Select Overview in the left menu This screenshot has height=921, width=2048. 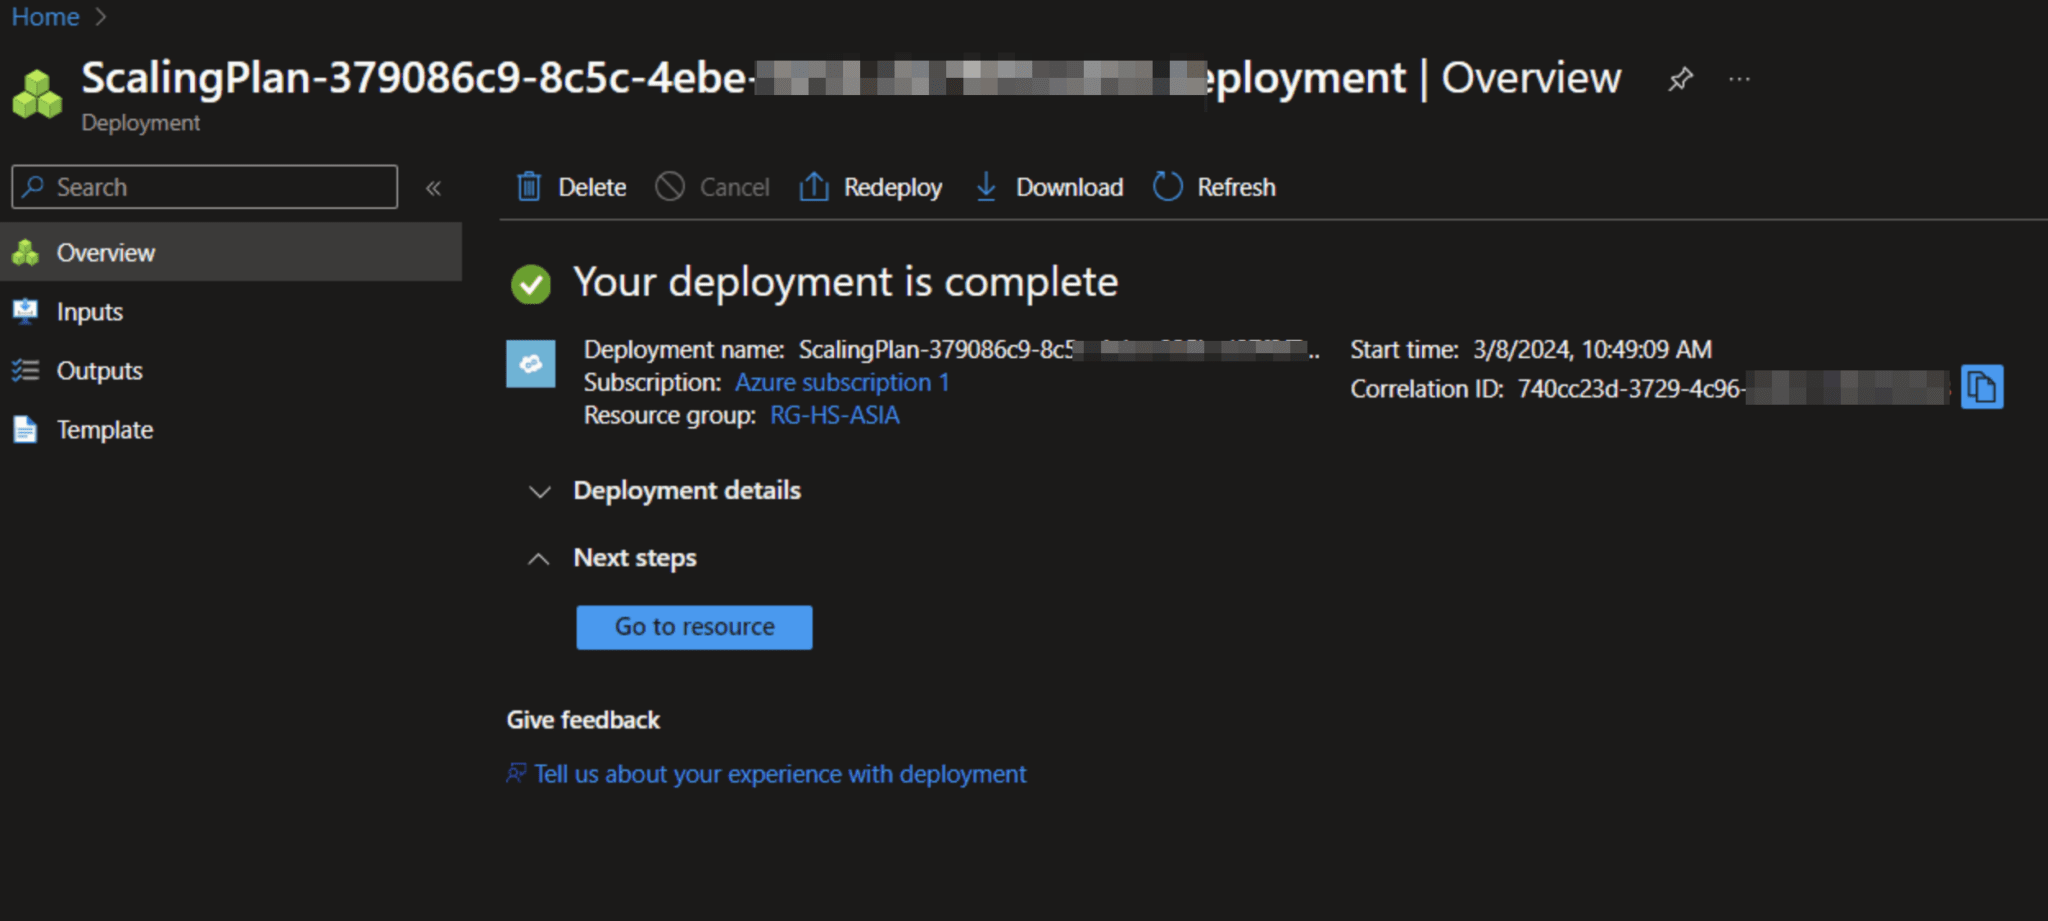pyautogui.click(x=106, y=252)
